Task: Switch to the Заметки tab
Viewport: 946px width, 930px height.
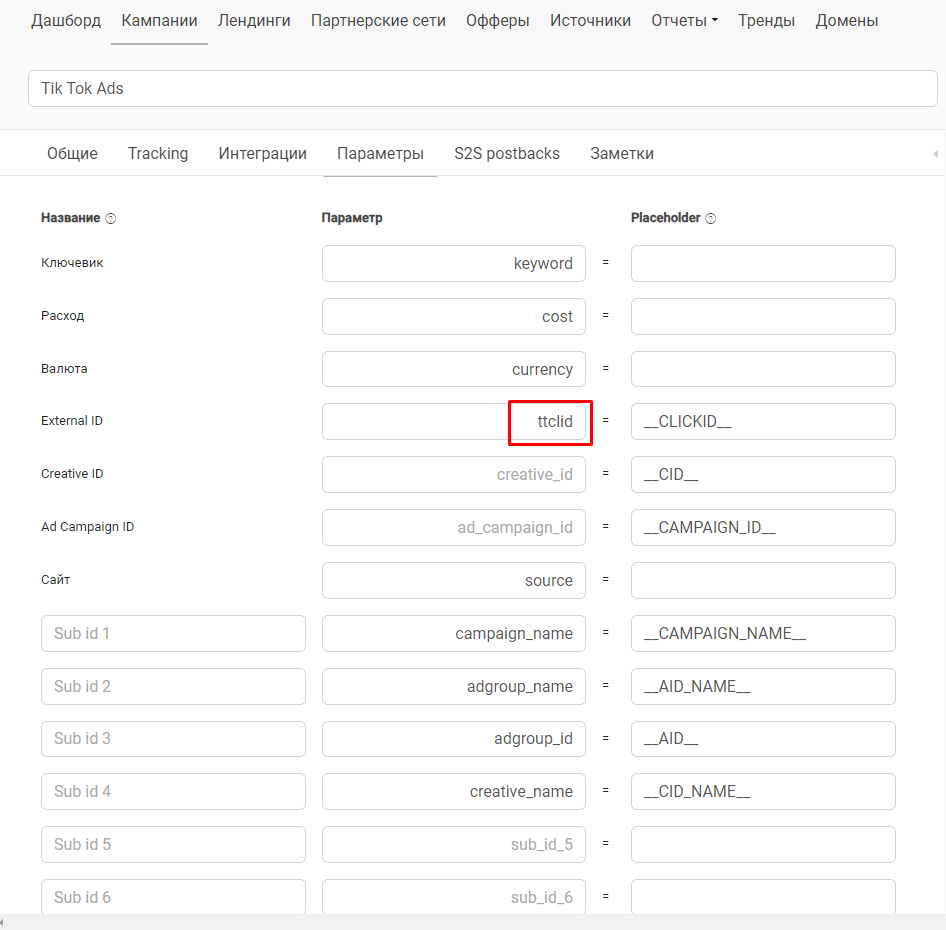Action: [622, 153]
